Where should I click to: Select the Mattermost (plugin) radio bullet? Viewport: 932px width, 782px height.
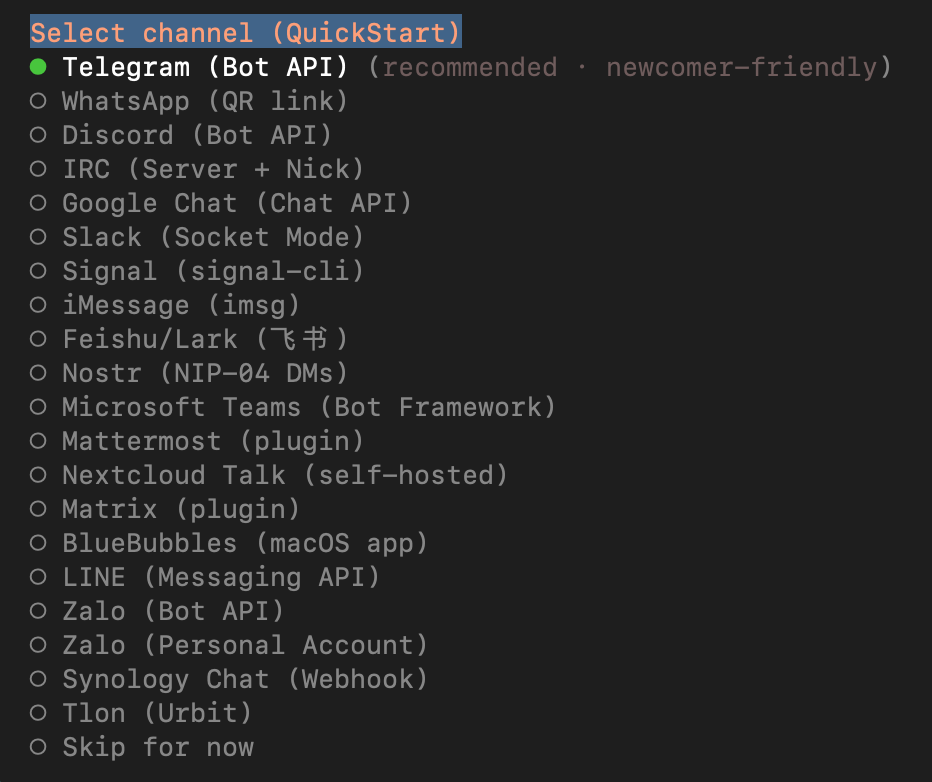coord(39,441)
